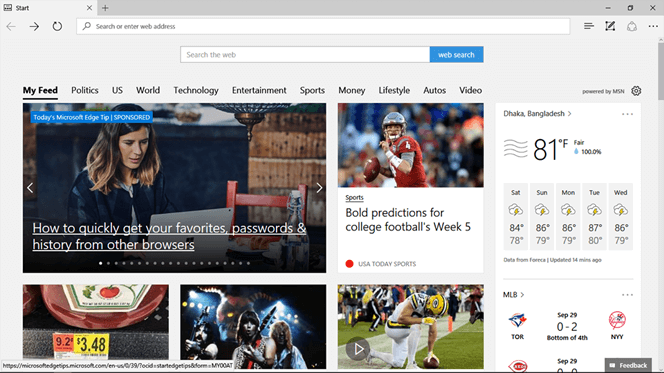Open the favorites and passwords tip headline
This screenshot has width=664, height=373.
coord(169,236)
